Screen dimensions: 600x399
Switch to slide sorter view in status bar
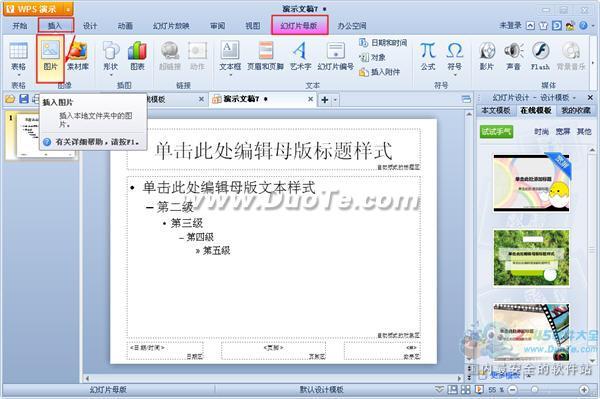point(465,389)
